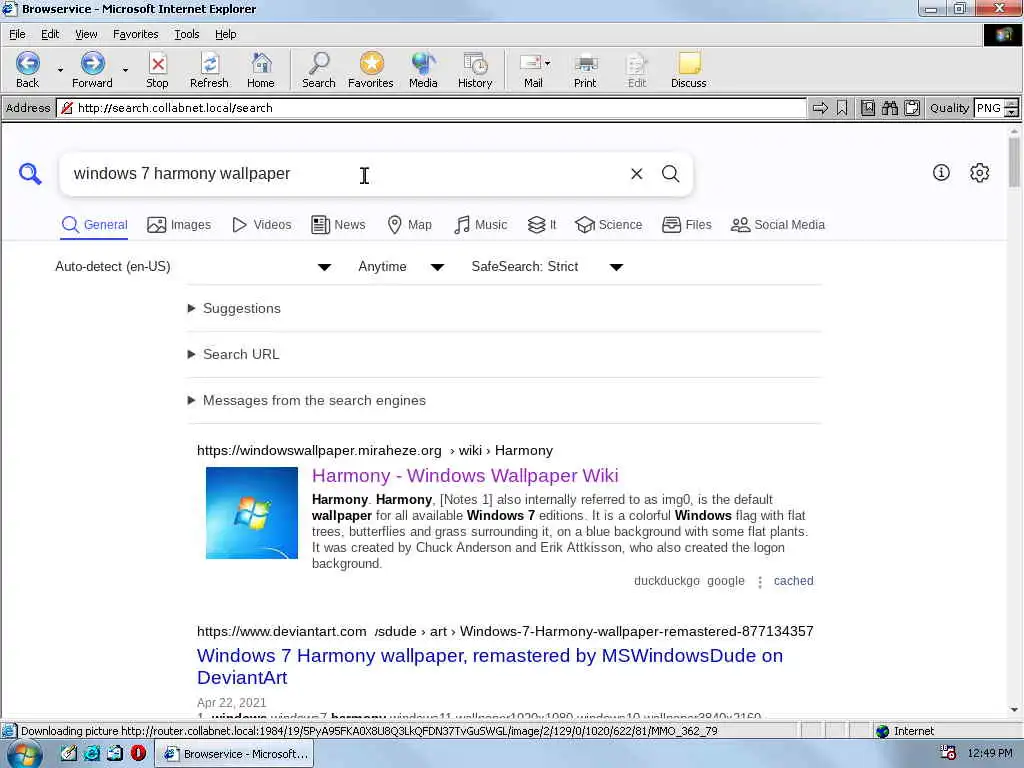Click the bookmark icon beside address bar
The height and width of the screenshot is (768, 1024).
pos(842,108)
